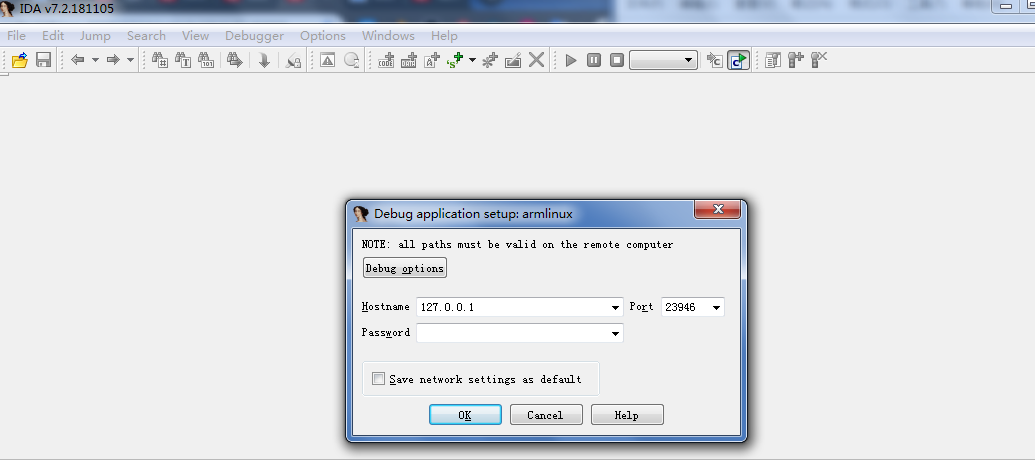Click the save floppy disk icon
Image resolution: width=1035 pixels, height=460 pixels.
[x=44, y=60]
